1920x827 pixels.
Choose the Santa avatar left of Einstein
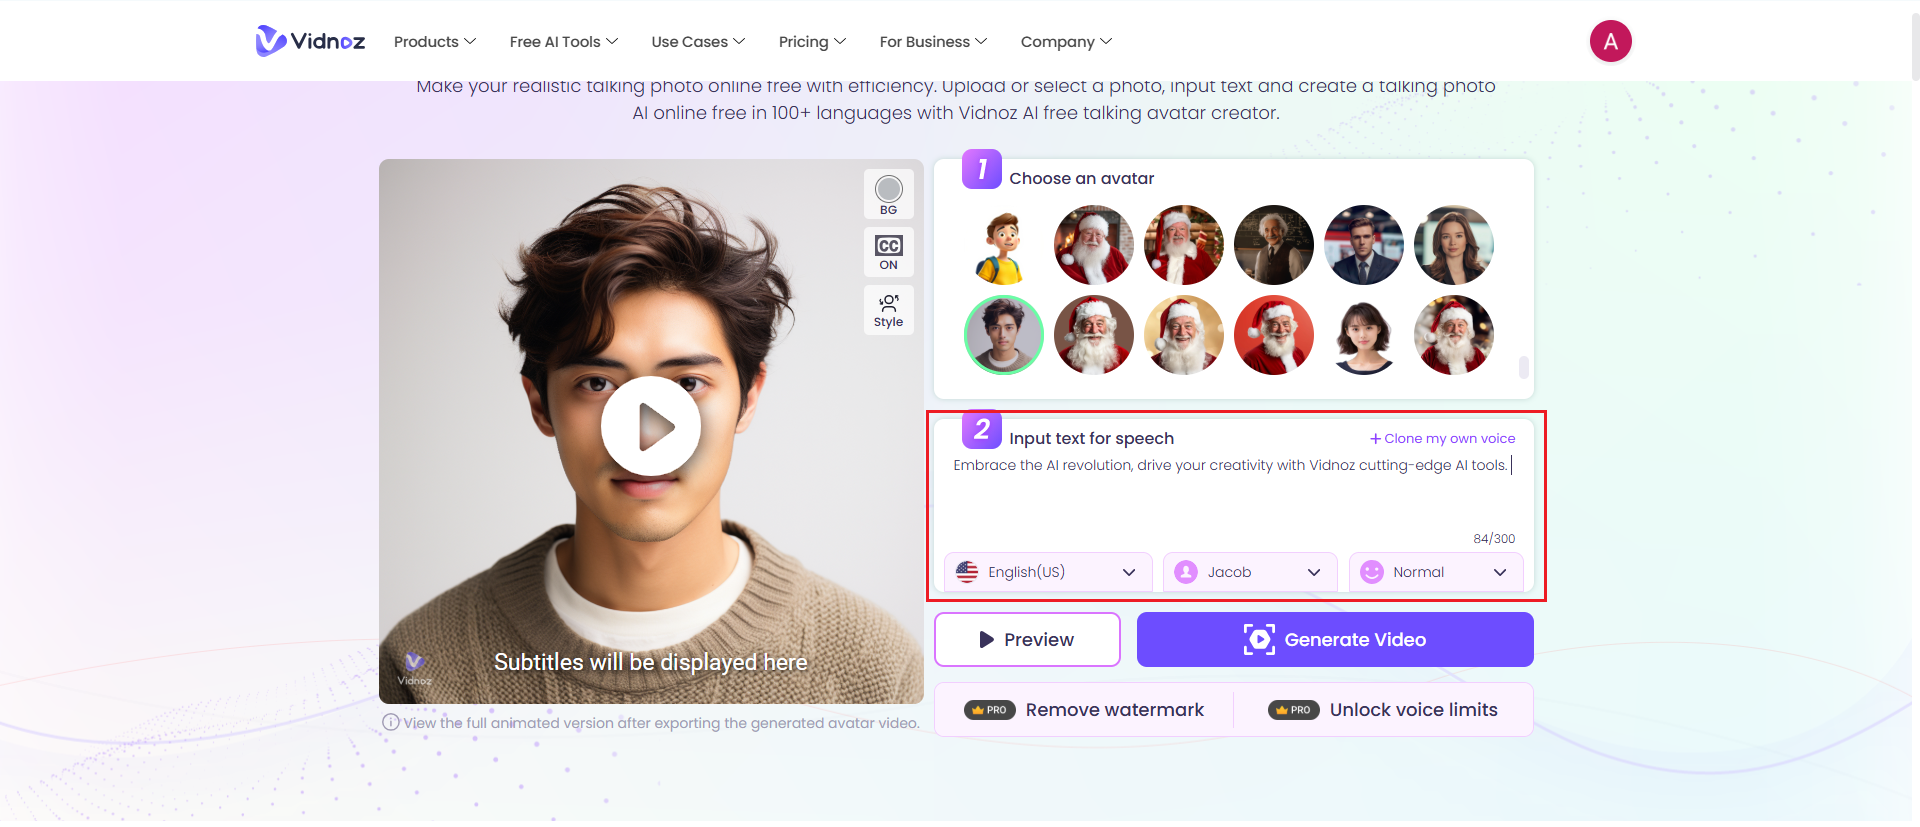pos(1183,245)
